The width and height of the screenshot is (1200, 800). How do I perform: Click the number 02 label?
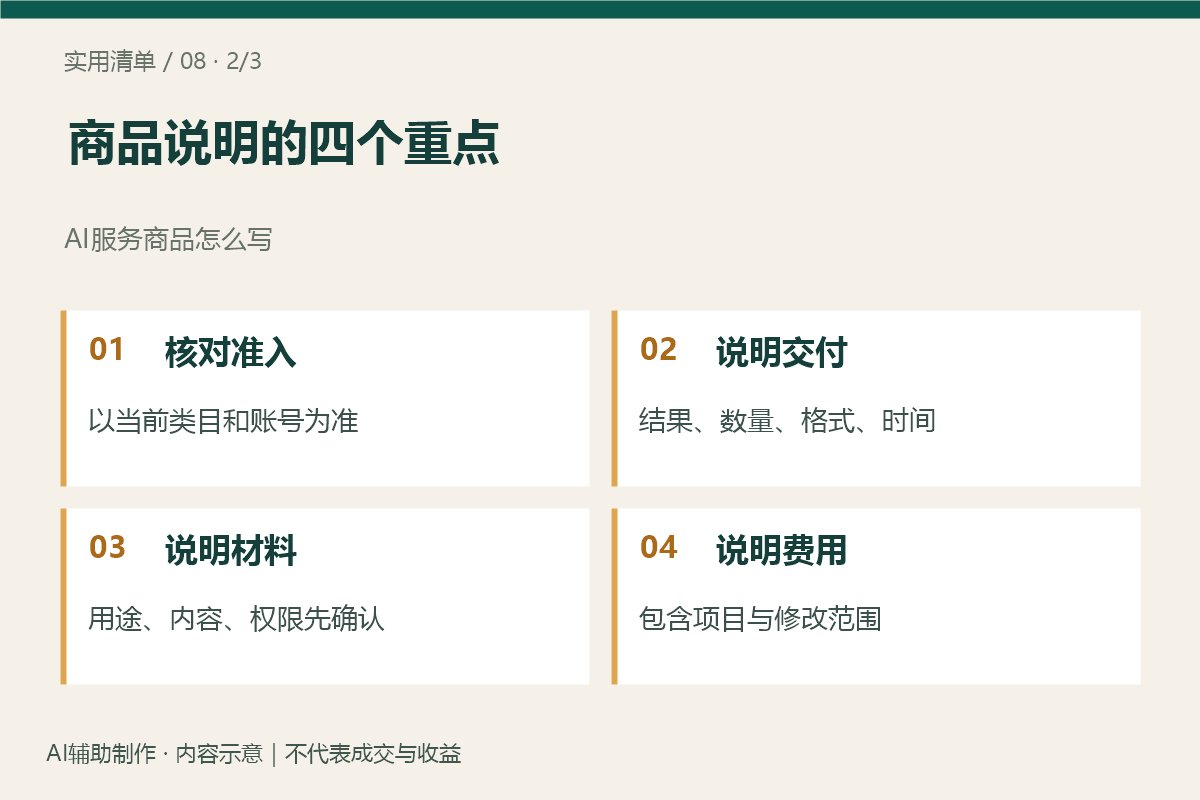(658, 350)
